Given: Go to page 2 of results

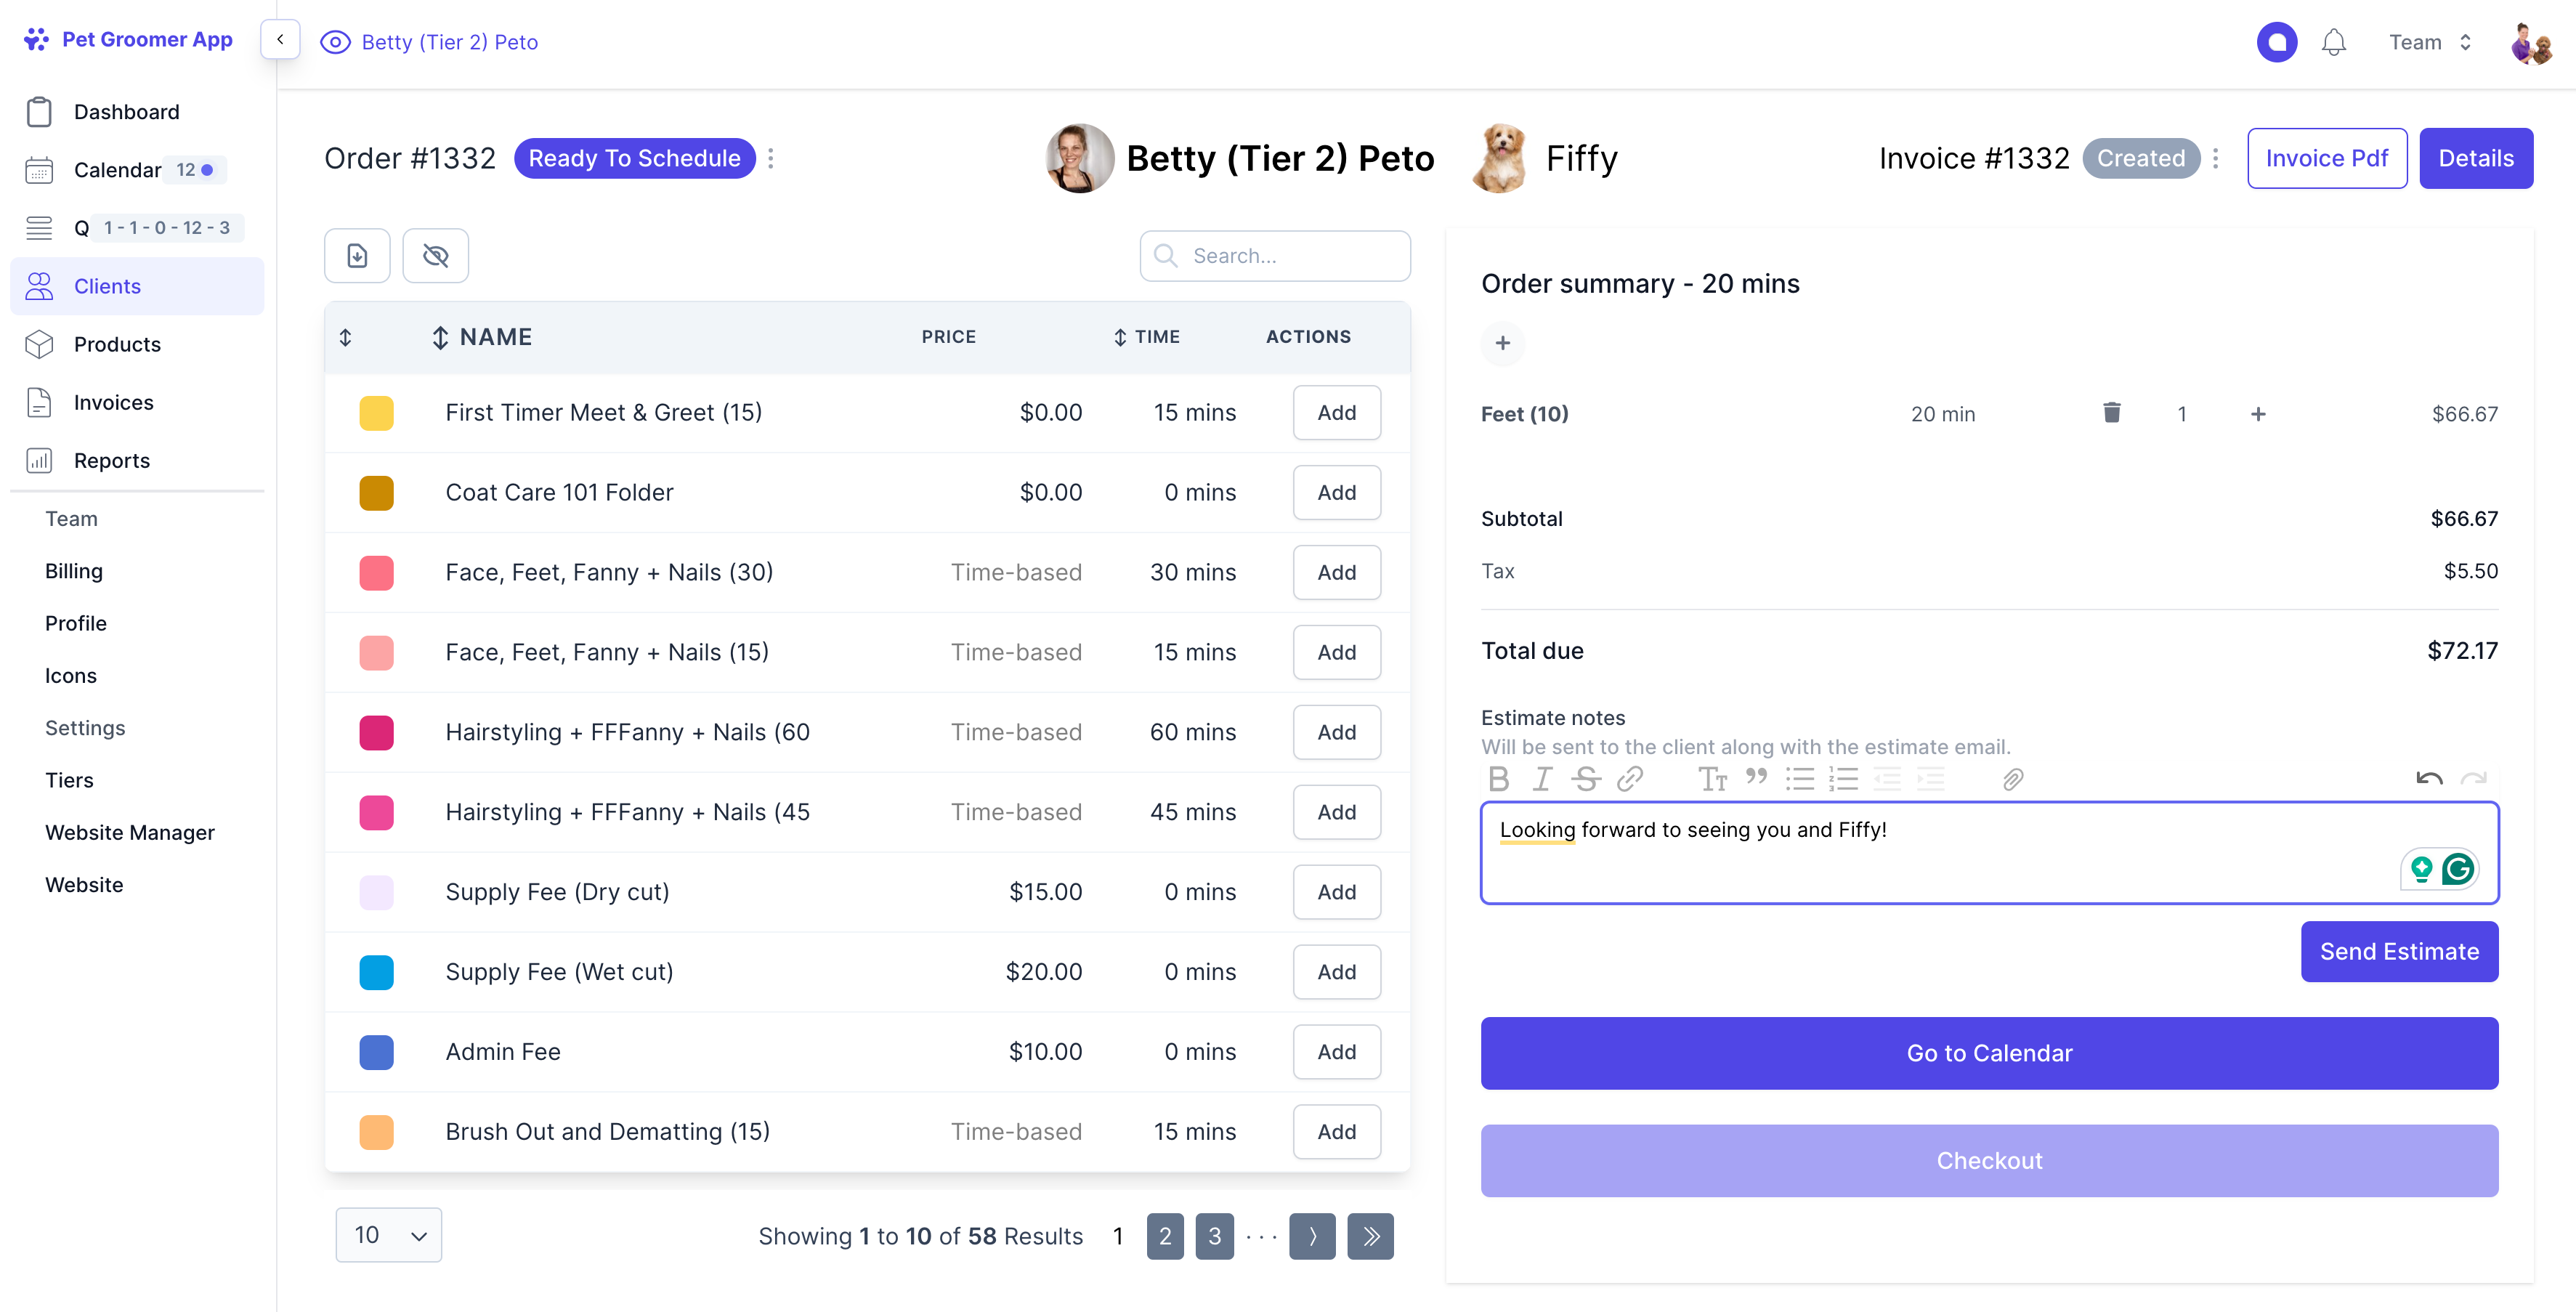Looking at the screenshot, I should (x=1164, y=1236).
